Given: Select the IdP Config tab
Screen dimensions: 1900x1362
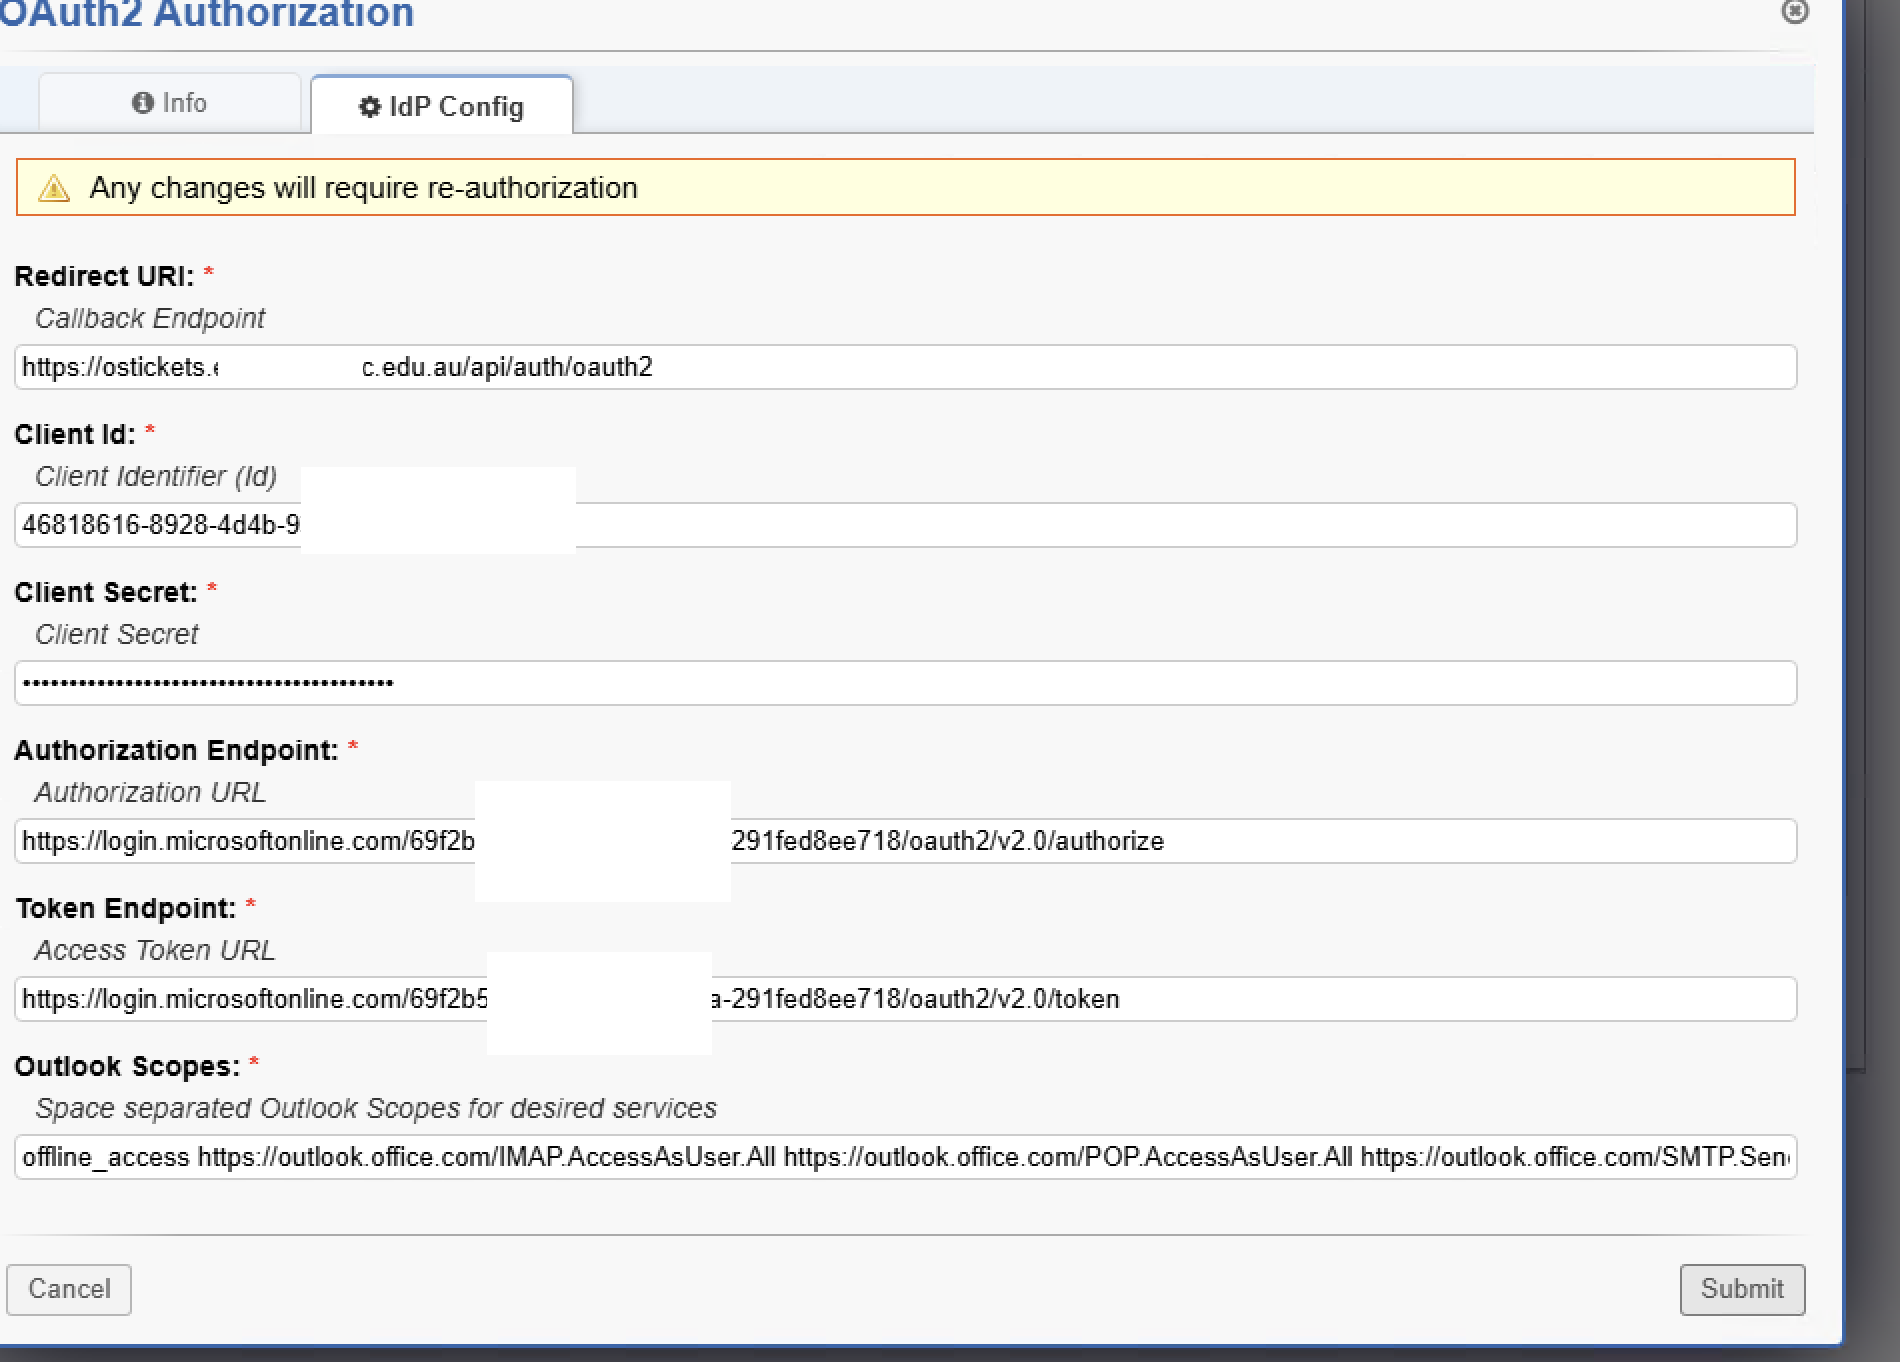Looking at the screenshot, I should coord(441,105).
